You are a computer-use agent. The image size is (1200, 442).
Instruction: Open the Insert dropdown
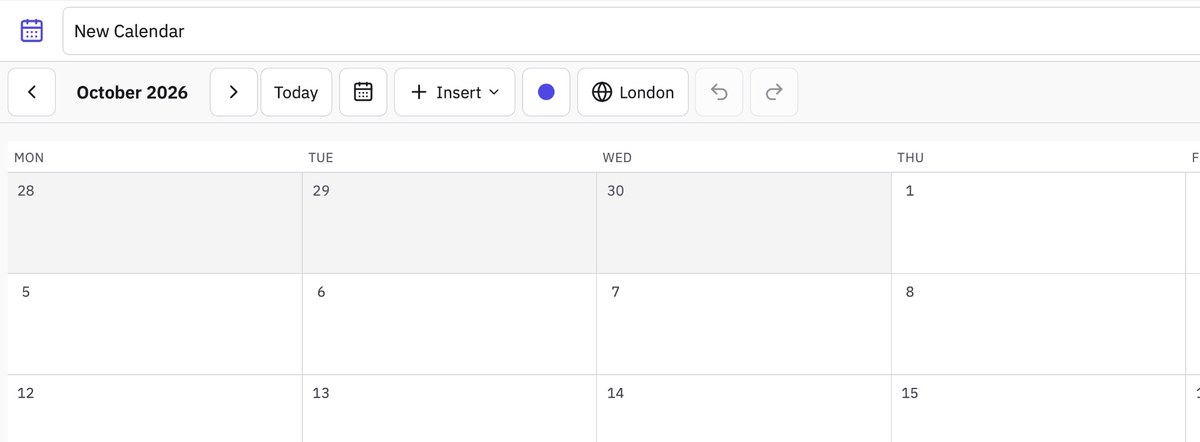[454, 92]
